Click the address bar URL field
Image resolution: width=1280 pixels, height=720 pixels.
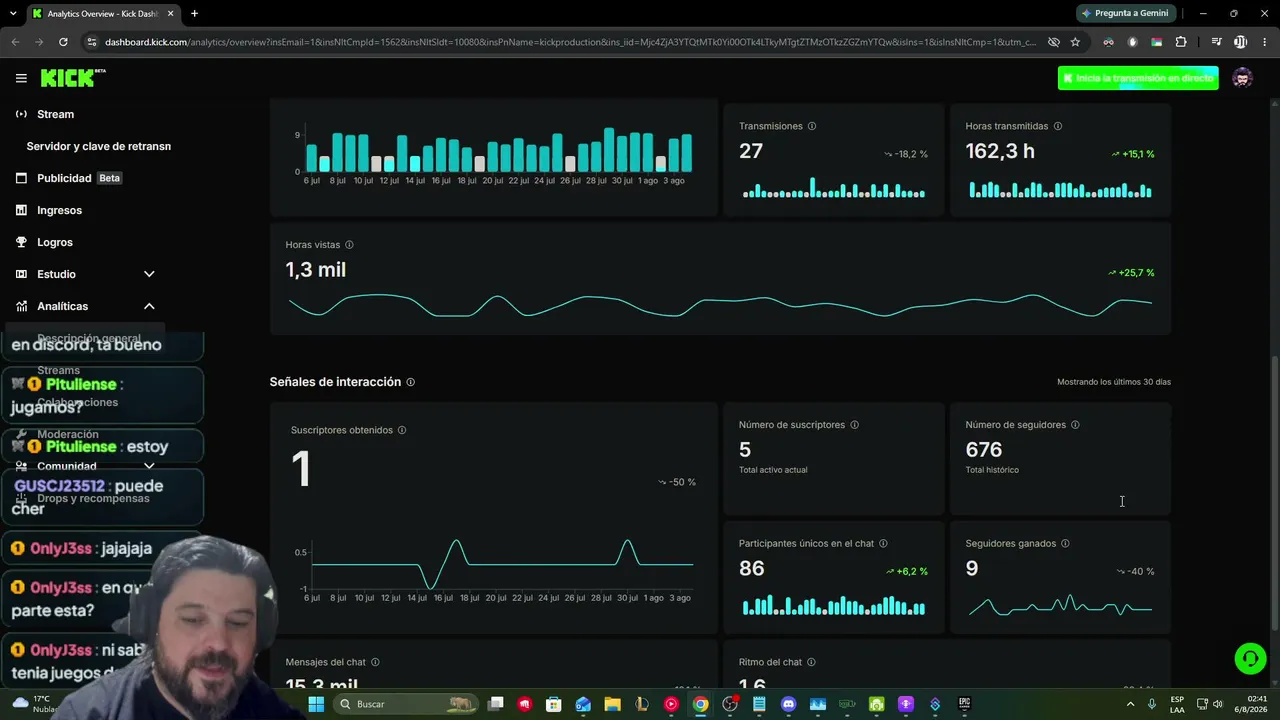point(570,42)
